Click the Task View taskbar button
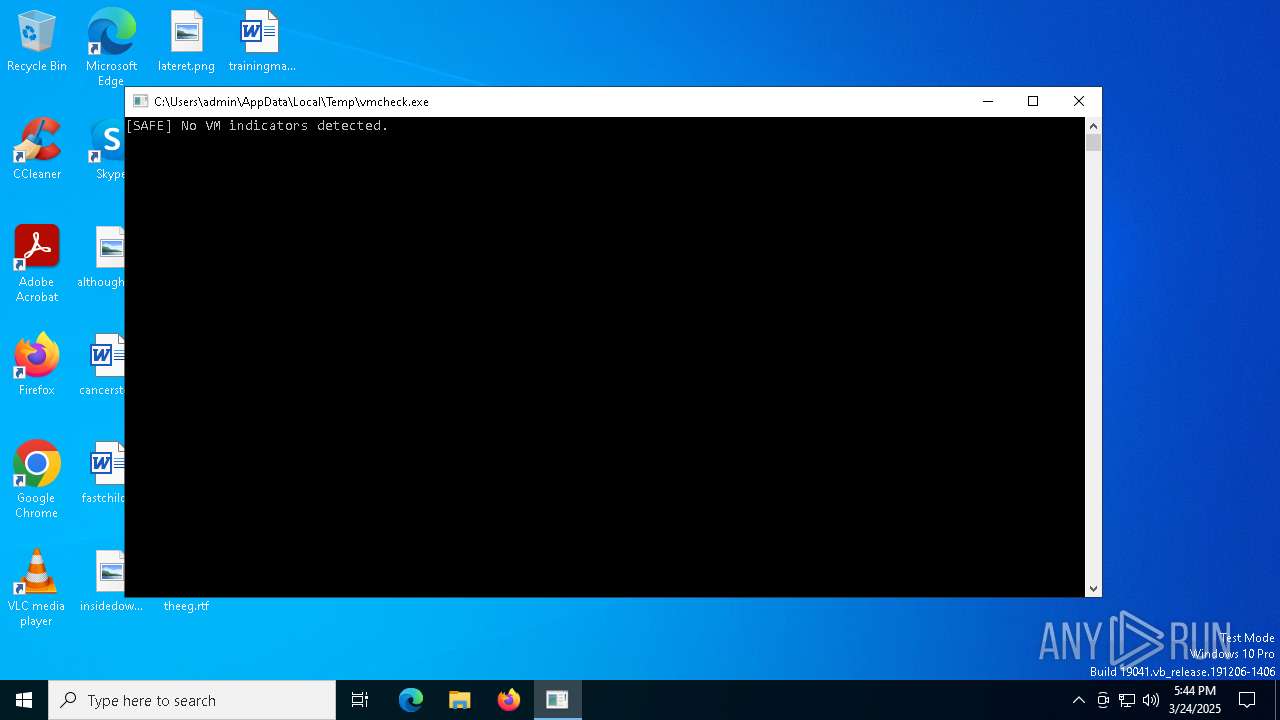1280x720 pixels. [360, 700]
